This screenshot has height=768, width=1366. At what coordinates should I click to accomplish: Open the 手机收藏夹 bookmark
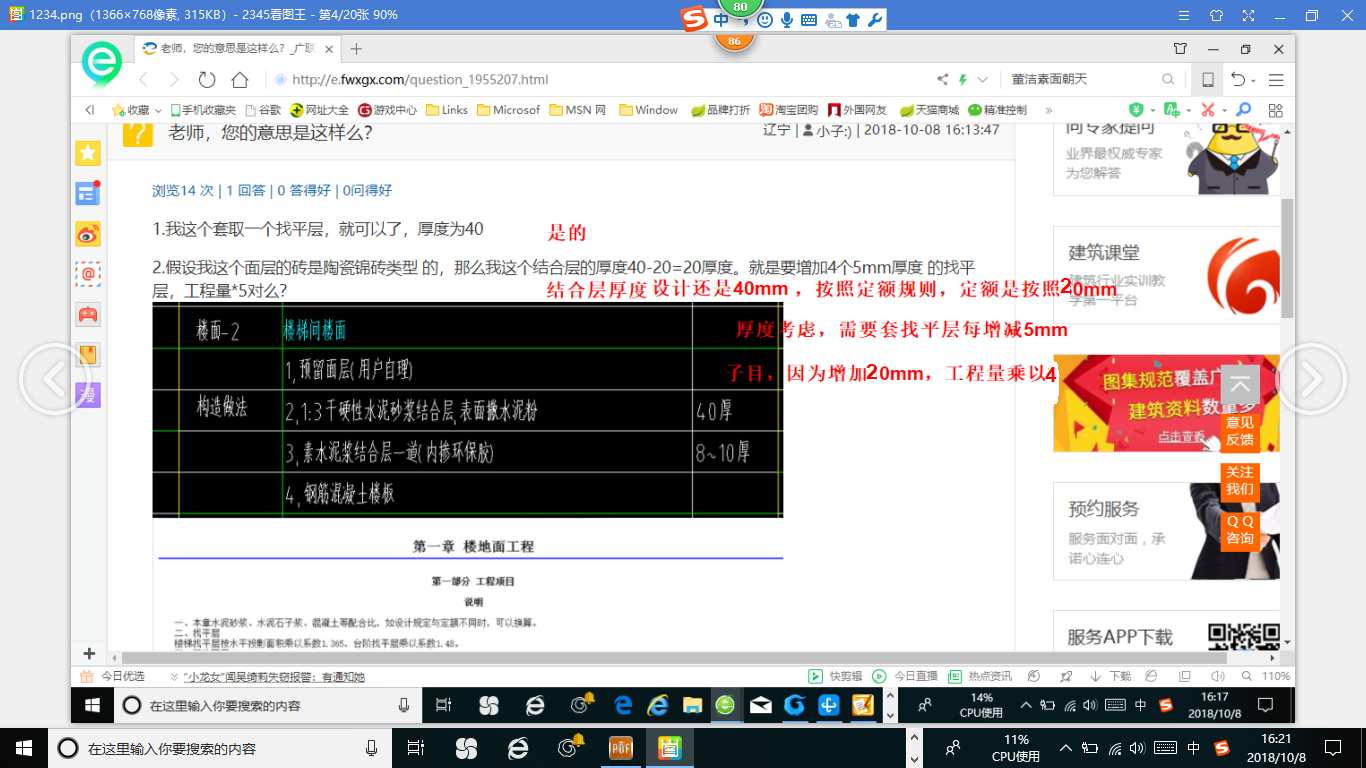tap(203, 110)
